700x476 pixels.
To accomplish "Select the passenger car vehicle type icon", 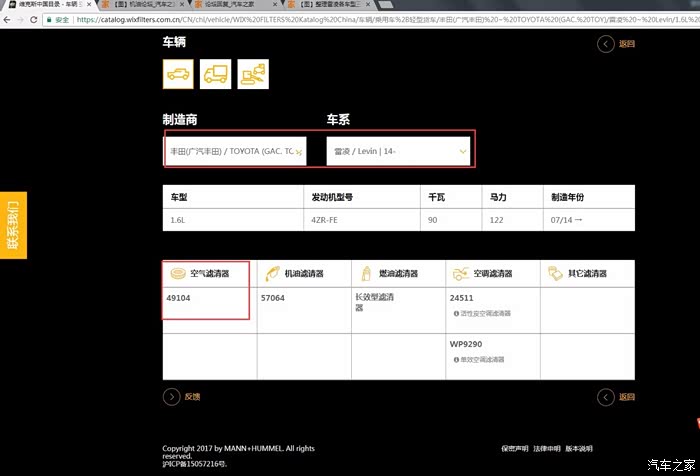I will coord(178,74).
